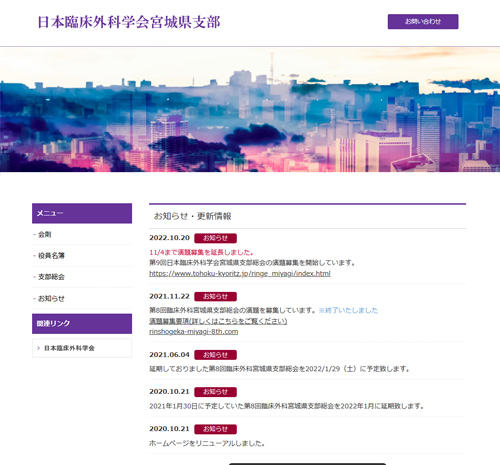
Task: Click the お知らせ tag for 2021.11.22
Action: pyautogui.click(x=215, y=296)
